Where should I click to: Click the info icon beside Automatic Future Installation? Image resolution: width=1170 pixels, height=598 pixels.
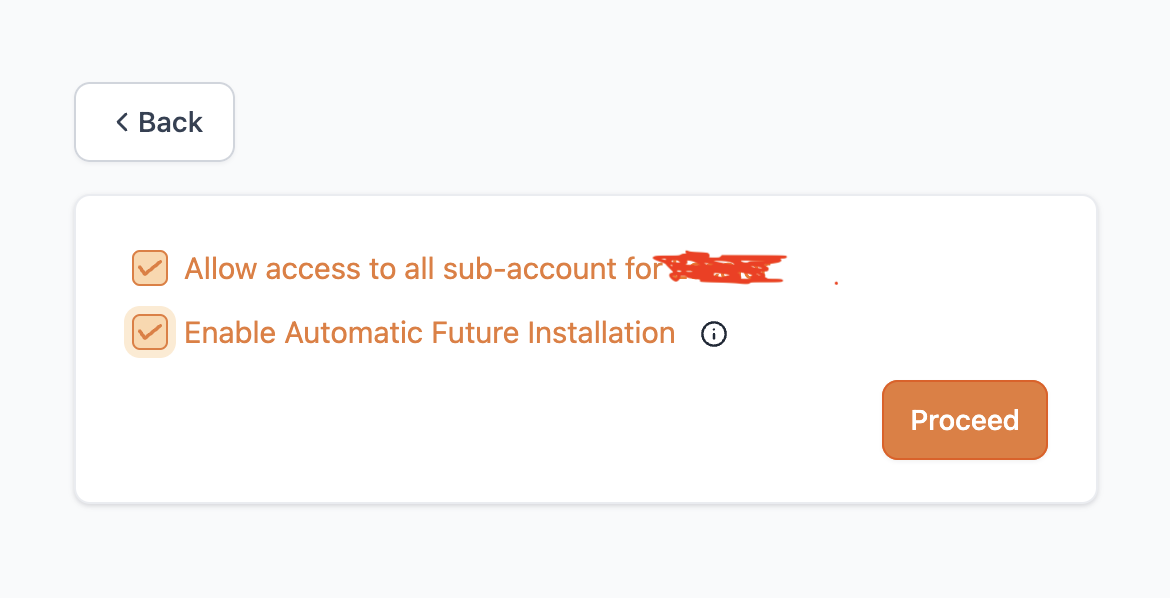pyautogui.click(x=714, y=334)
